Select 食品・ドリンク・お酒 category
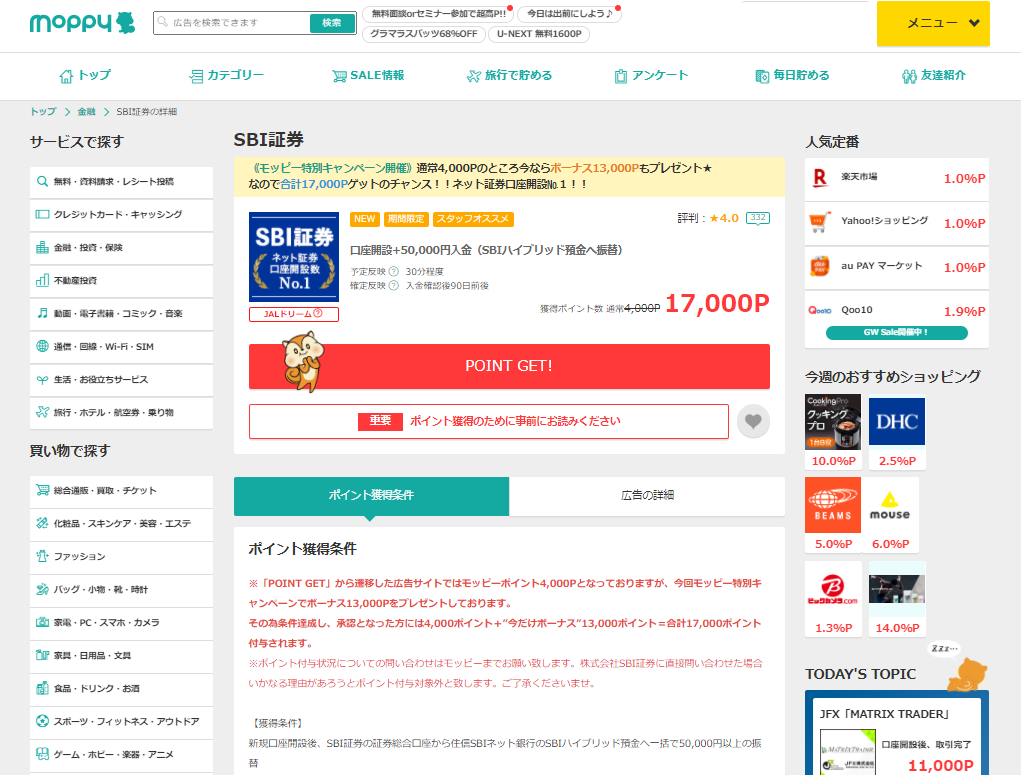The width and height of the screenshot is (1021, 775). [121, 689]
